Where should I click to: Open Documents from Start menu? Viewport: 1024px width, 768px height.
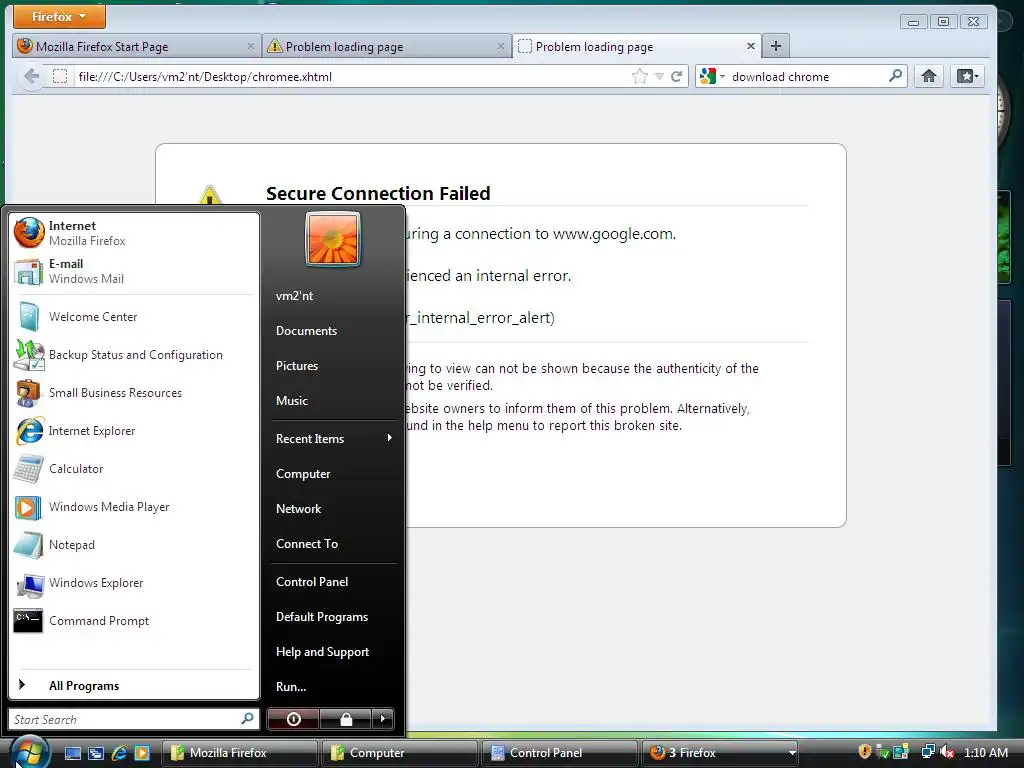tap(333, 330)
